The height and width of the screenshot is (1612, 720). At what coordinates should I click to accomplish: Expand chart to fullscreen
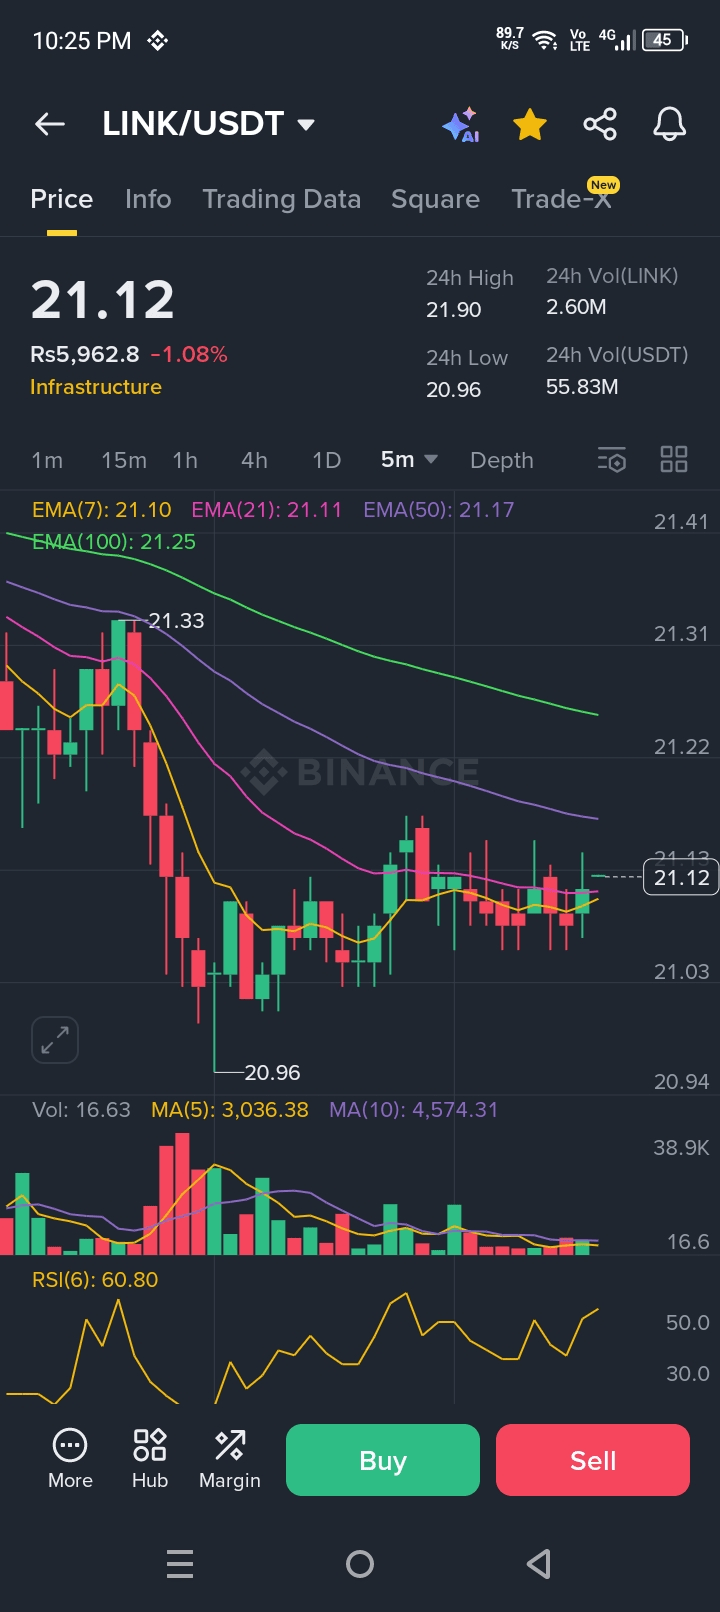coord(55,1040)
